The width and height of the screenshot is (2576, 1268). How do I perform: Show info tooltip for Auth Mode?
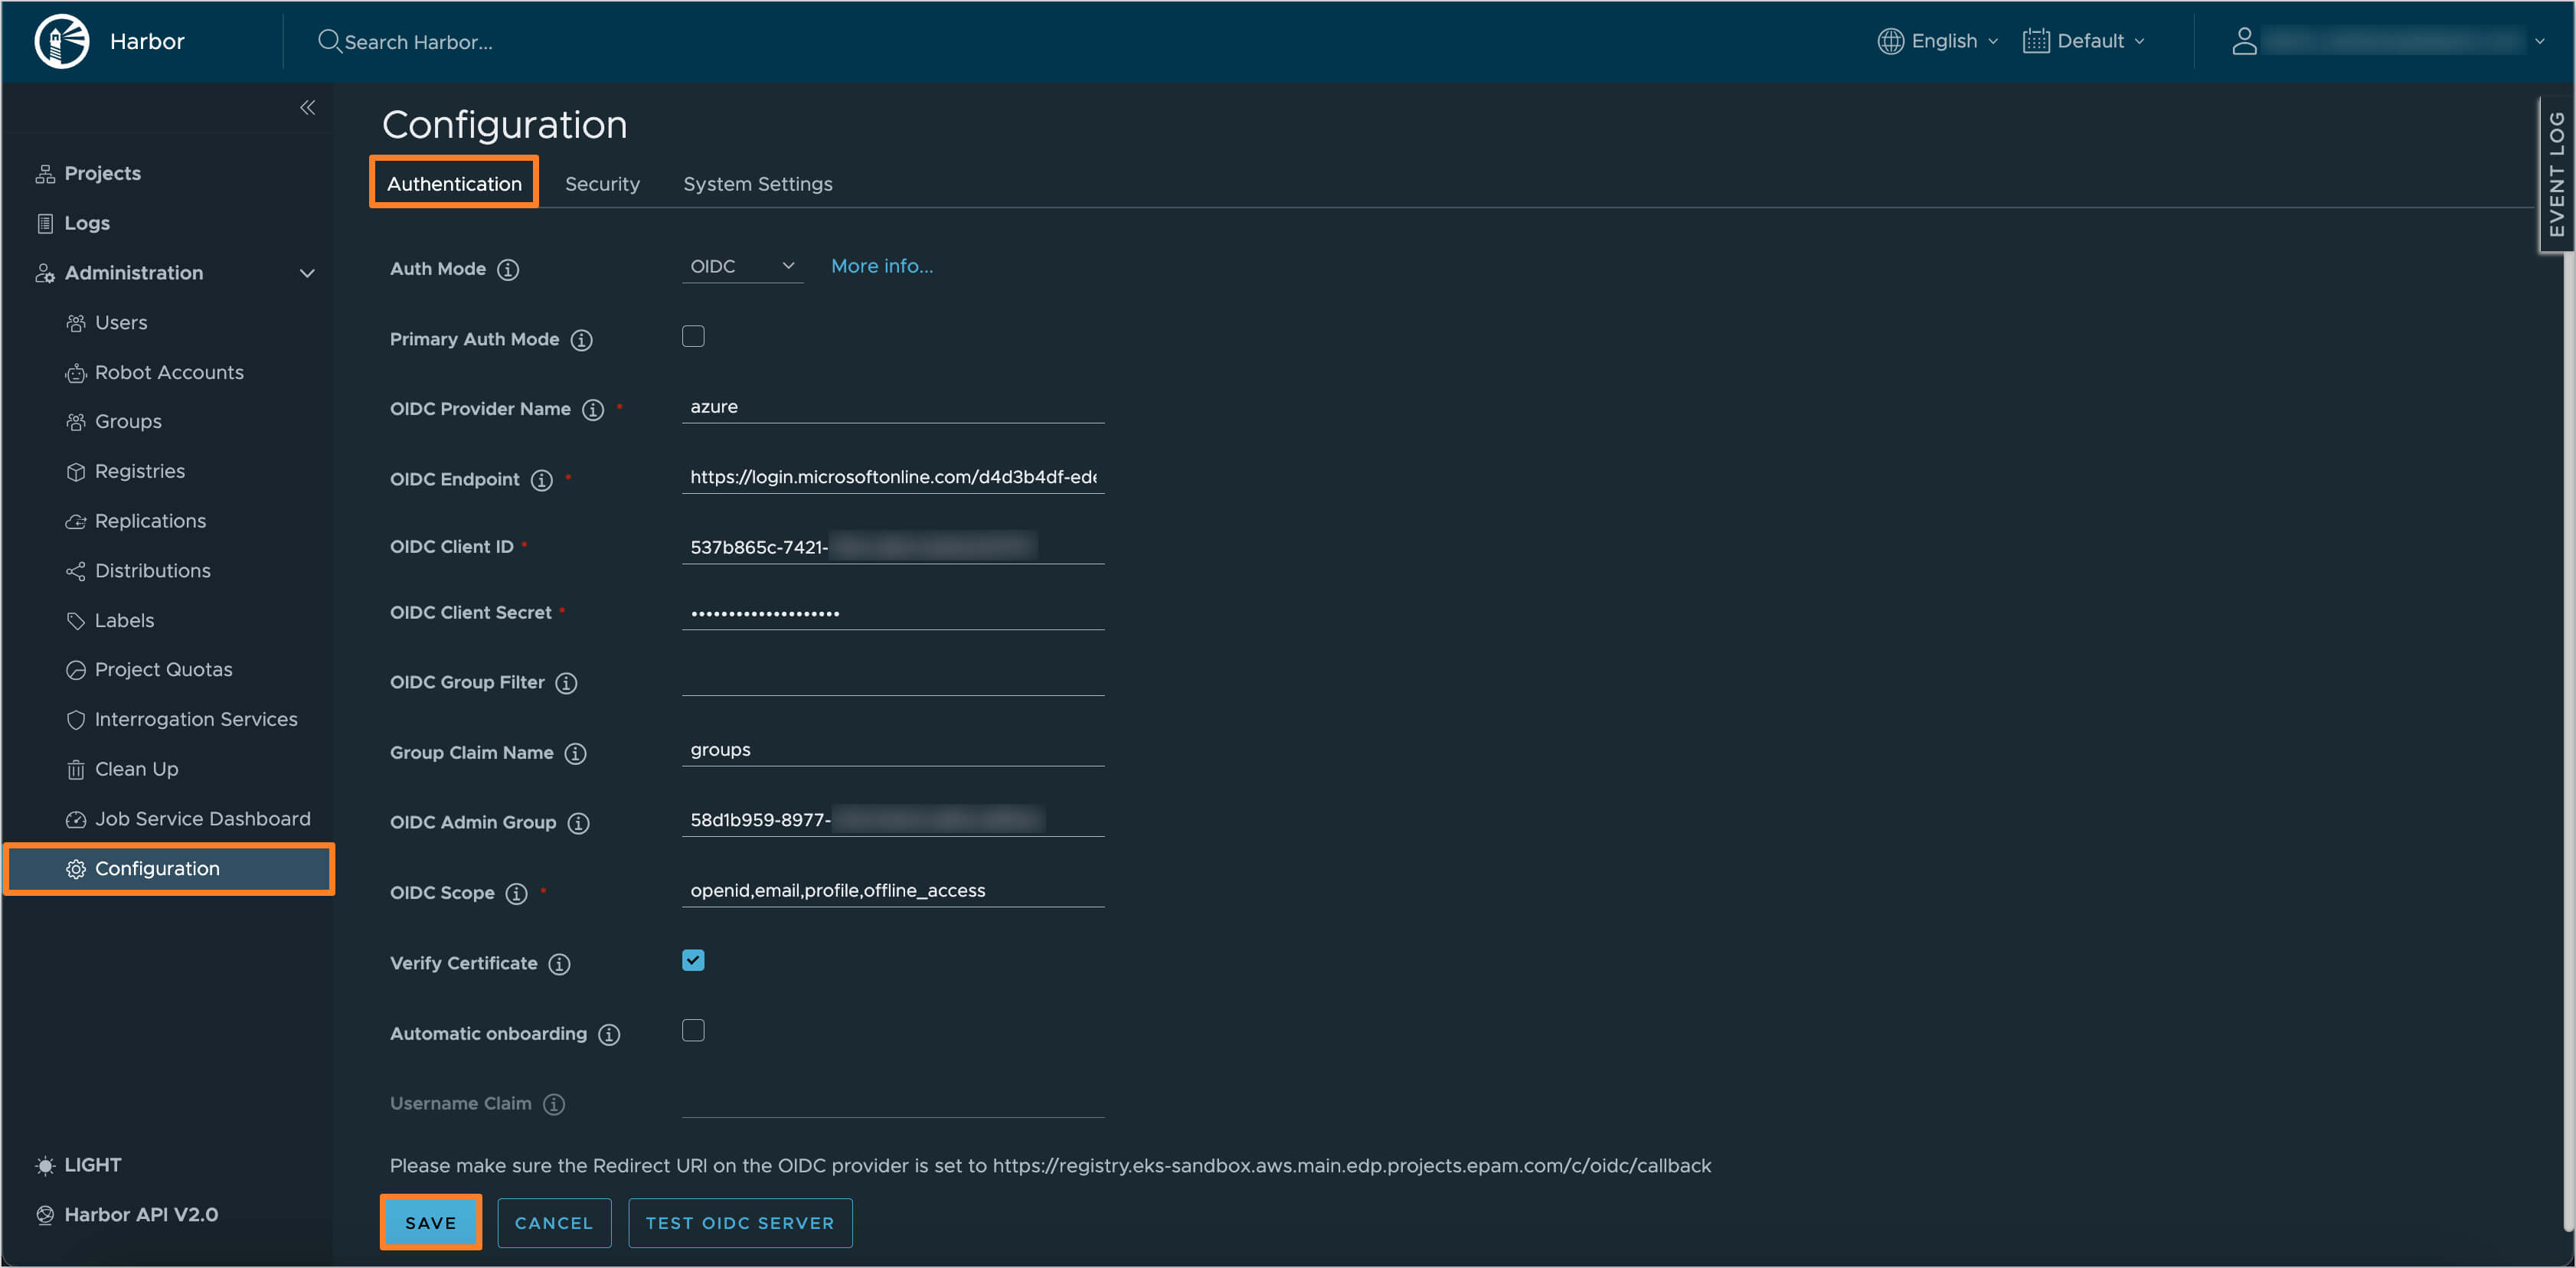point(508,269)
